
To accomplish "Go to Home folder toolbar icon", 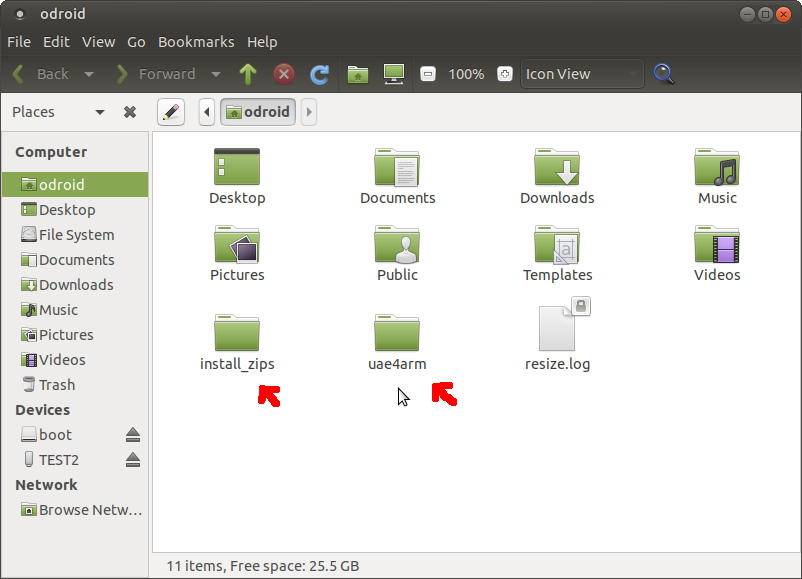I will coord(357,74).
